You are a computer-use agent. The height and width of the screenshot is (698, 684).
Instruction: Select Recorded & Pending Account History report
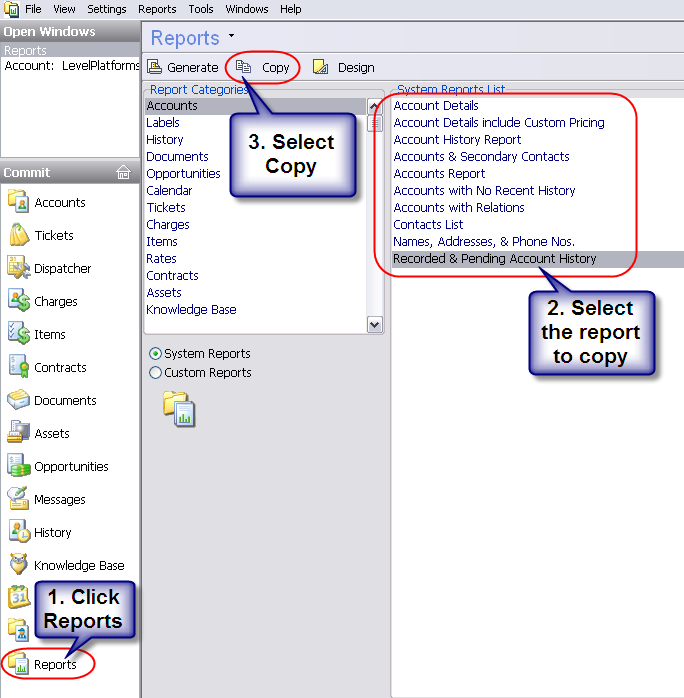[494, 258]
